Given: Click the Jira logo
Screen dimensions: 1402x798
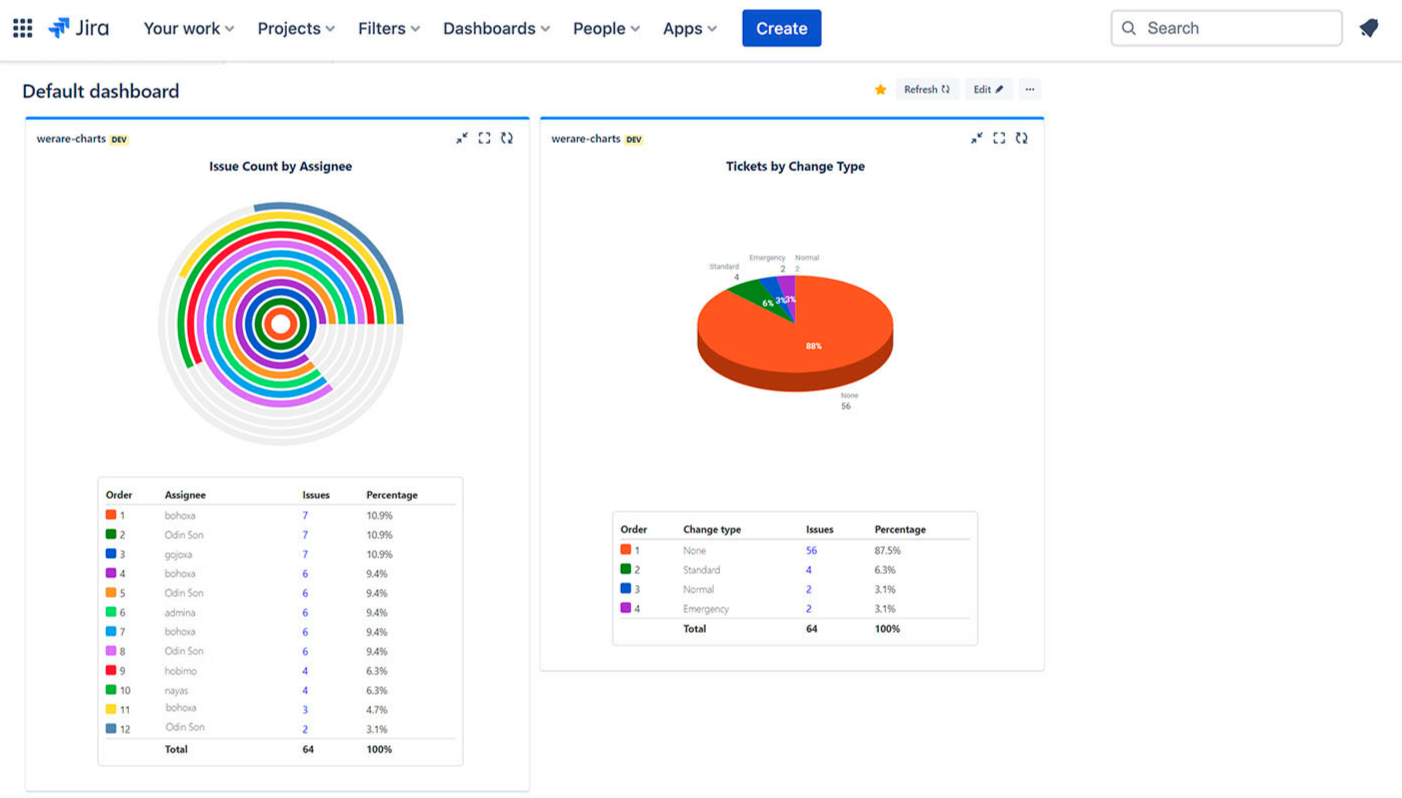Looking at the screenshot, I should [79, 28].
